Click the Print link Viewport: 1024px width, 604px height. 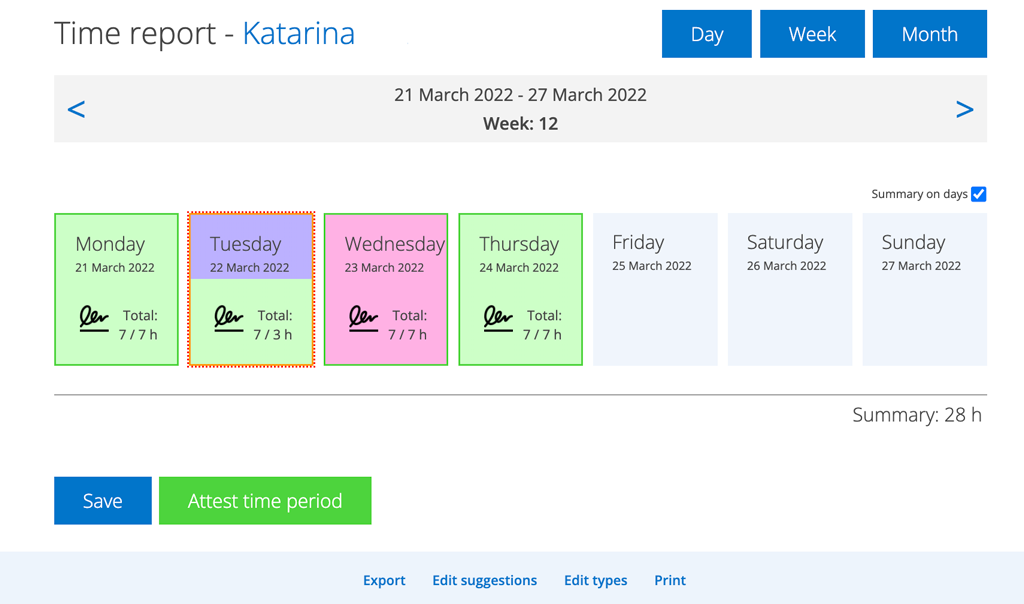pos(670,580)
